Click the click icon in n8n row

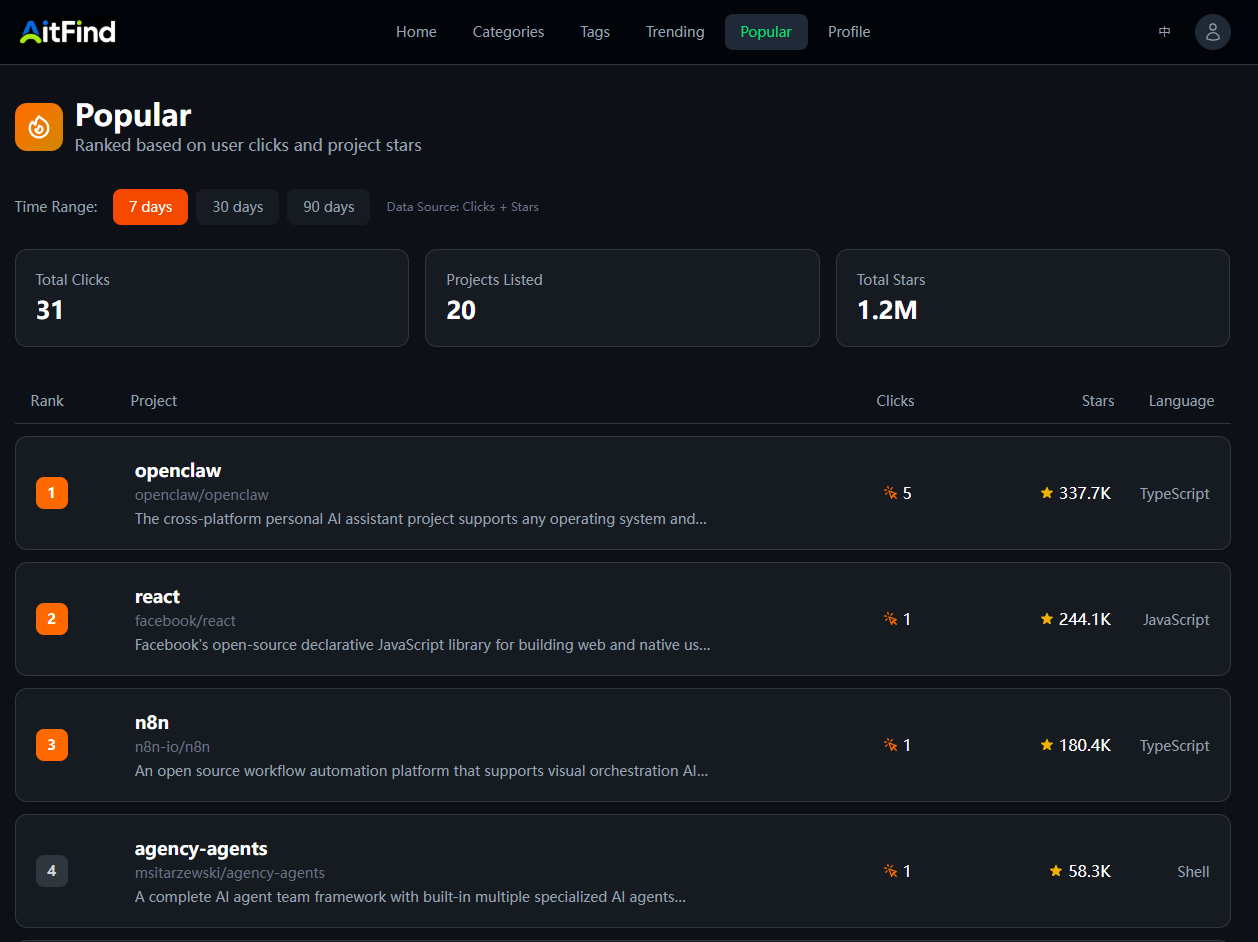(x=891, y=745)
